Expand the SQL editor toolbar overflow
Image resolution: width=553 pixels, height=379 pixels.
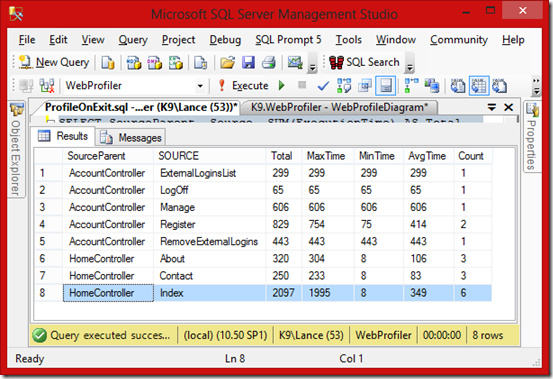coord(536,86)
